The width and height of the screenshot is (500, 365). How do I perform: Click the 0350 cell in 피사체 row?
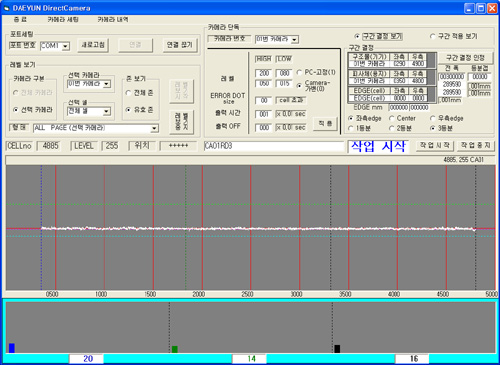pos(399,81)
